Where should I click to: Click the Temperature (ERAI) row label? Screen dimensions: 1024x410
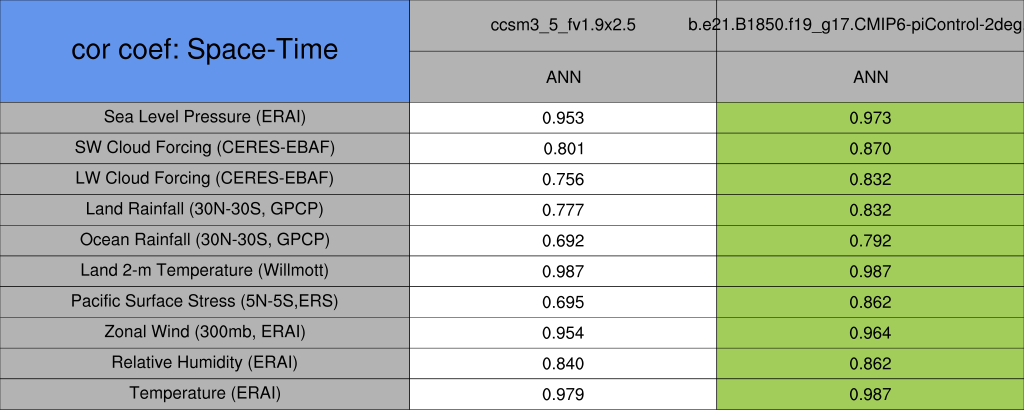tap(204, 394)
